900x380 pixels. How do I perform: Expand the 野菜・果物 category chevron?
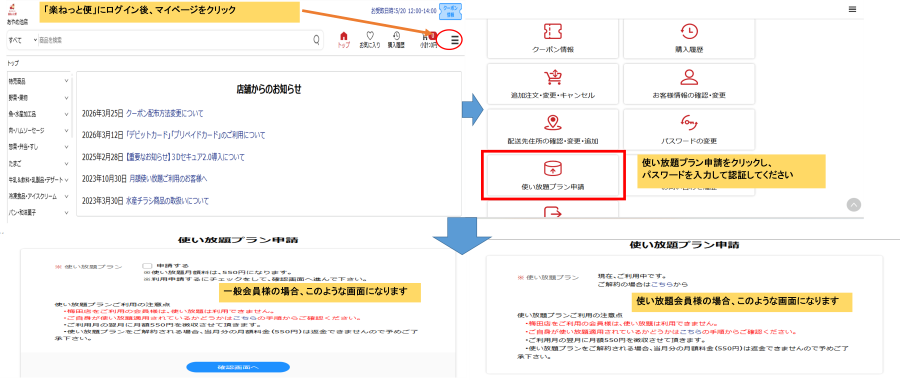[x=67, y=98]
